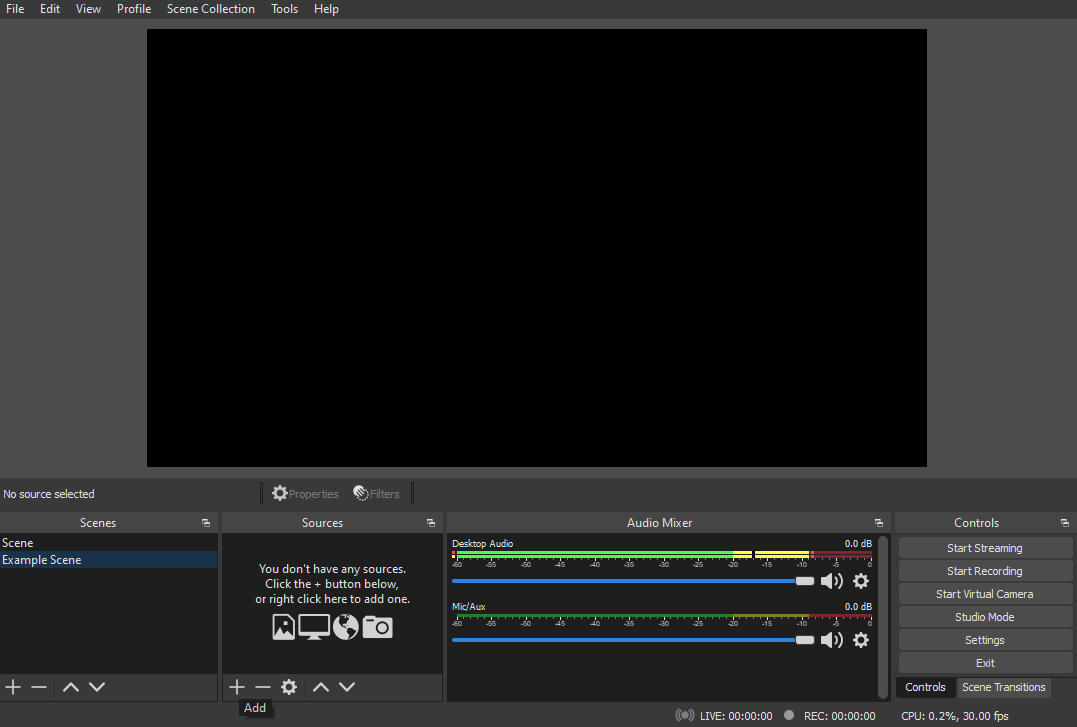
Task: Undock the Audio Mixer panel
Action: [x=878, y=523]
